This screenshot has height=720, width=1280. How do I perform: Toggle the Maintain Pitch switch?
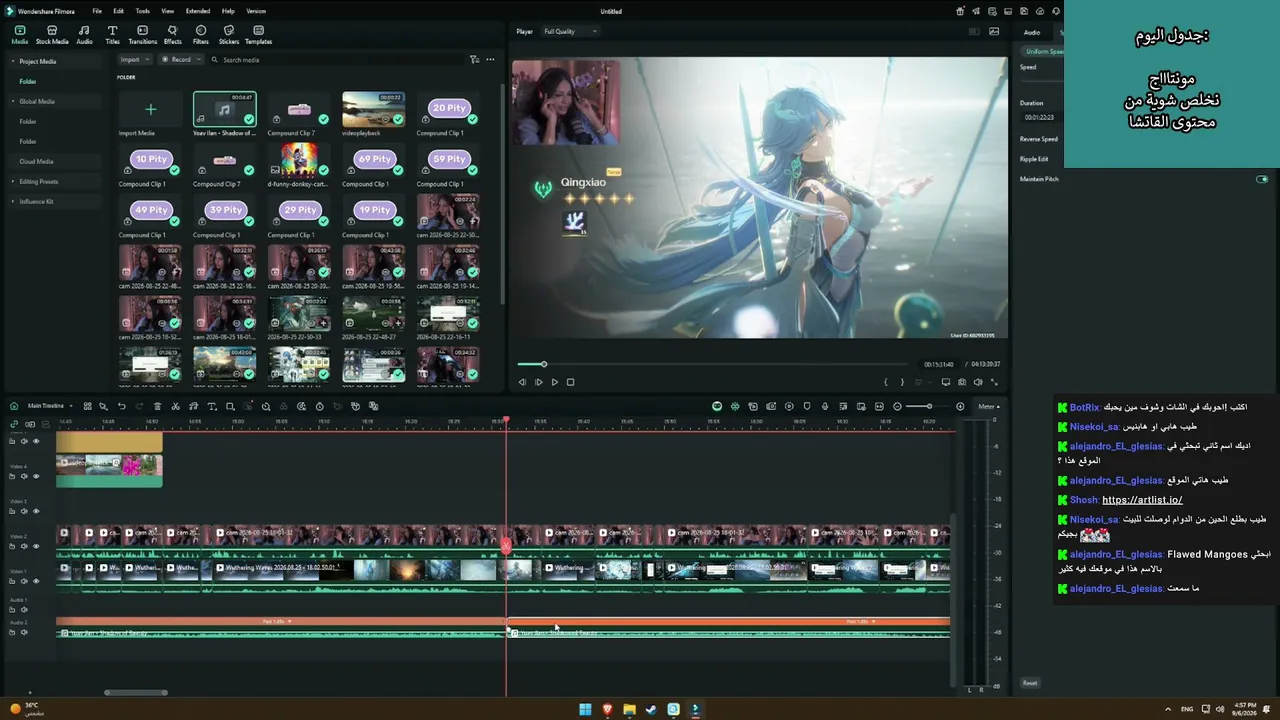pyautogui.click(x=1262, y=179)
